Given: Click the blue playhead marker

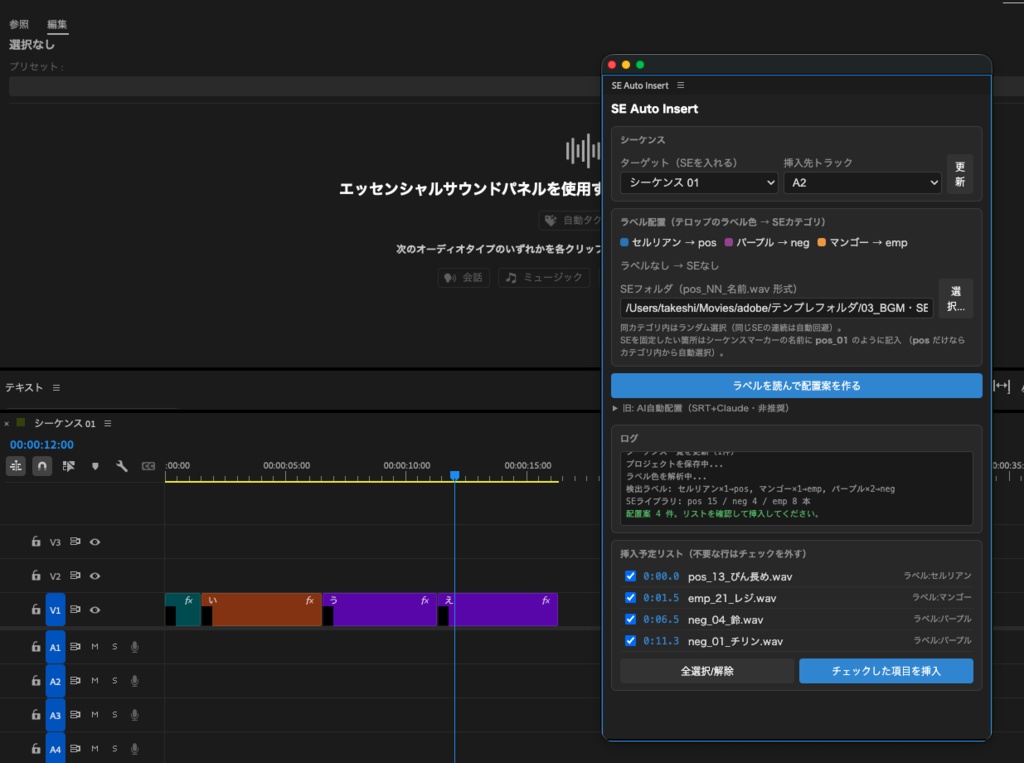Looking at the screenshot, I should point(455,475).
